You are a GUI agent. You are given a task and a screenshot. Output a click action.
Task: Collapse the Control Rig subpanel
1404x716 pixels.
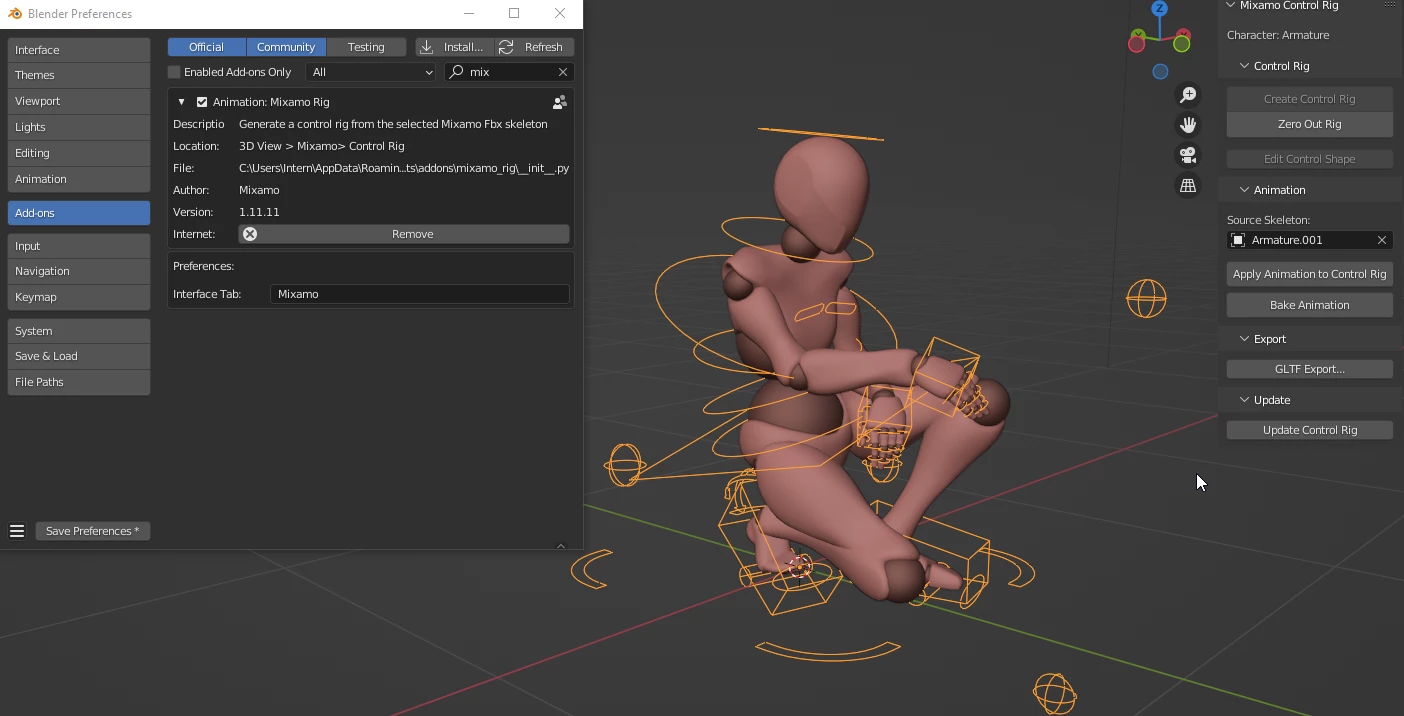coord(1245,66)
